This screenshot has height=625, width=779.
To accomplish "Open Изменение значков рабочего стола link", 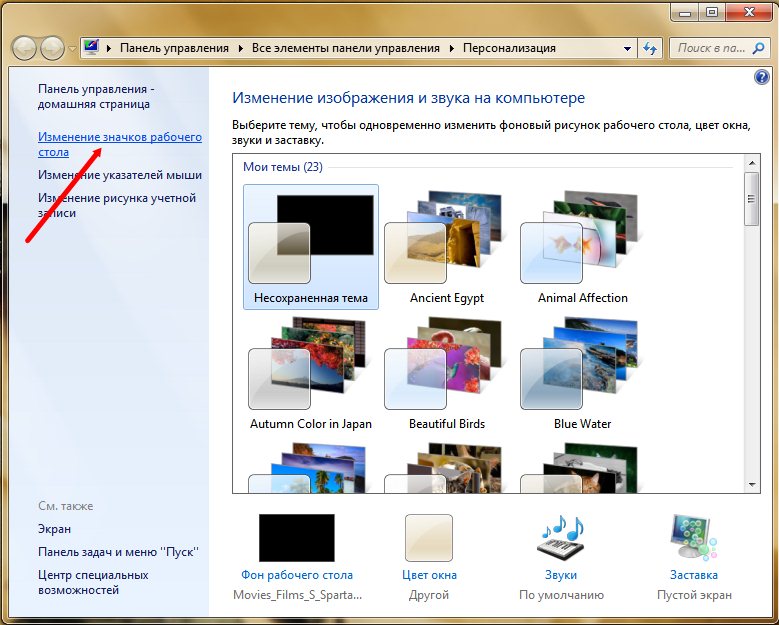I will 119,137.
